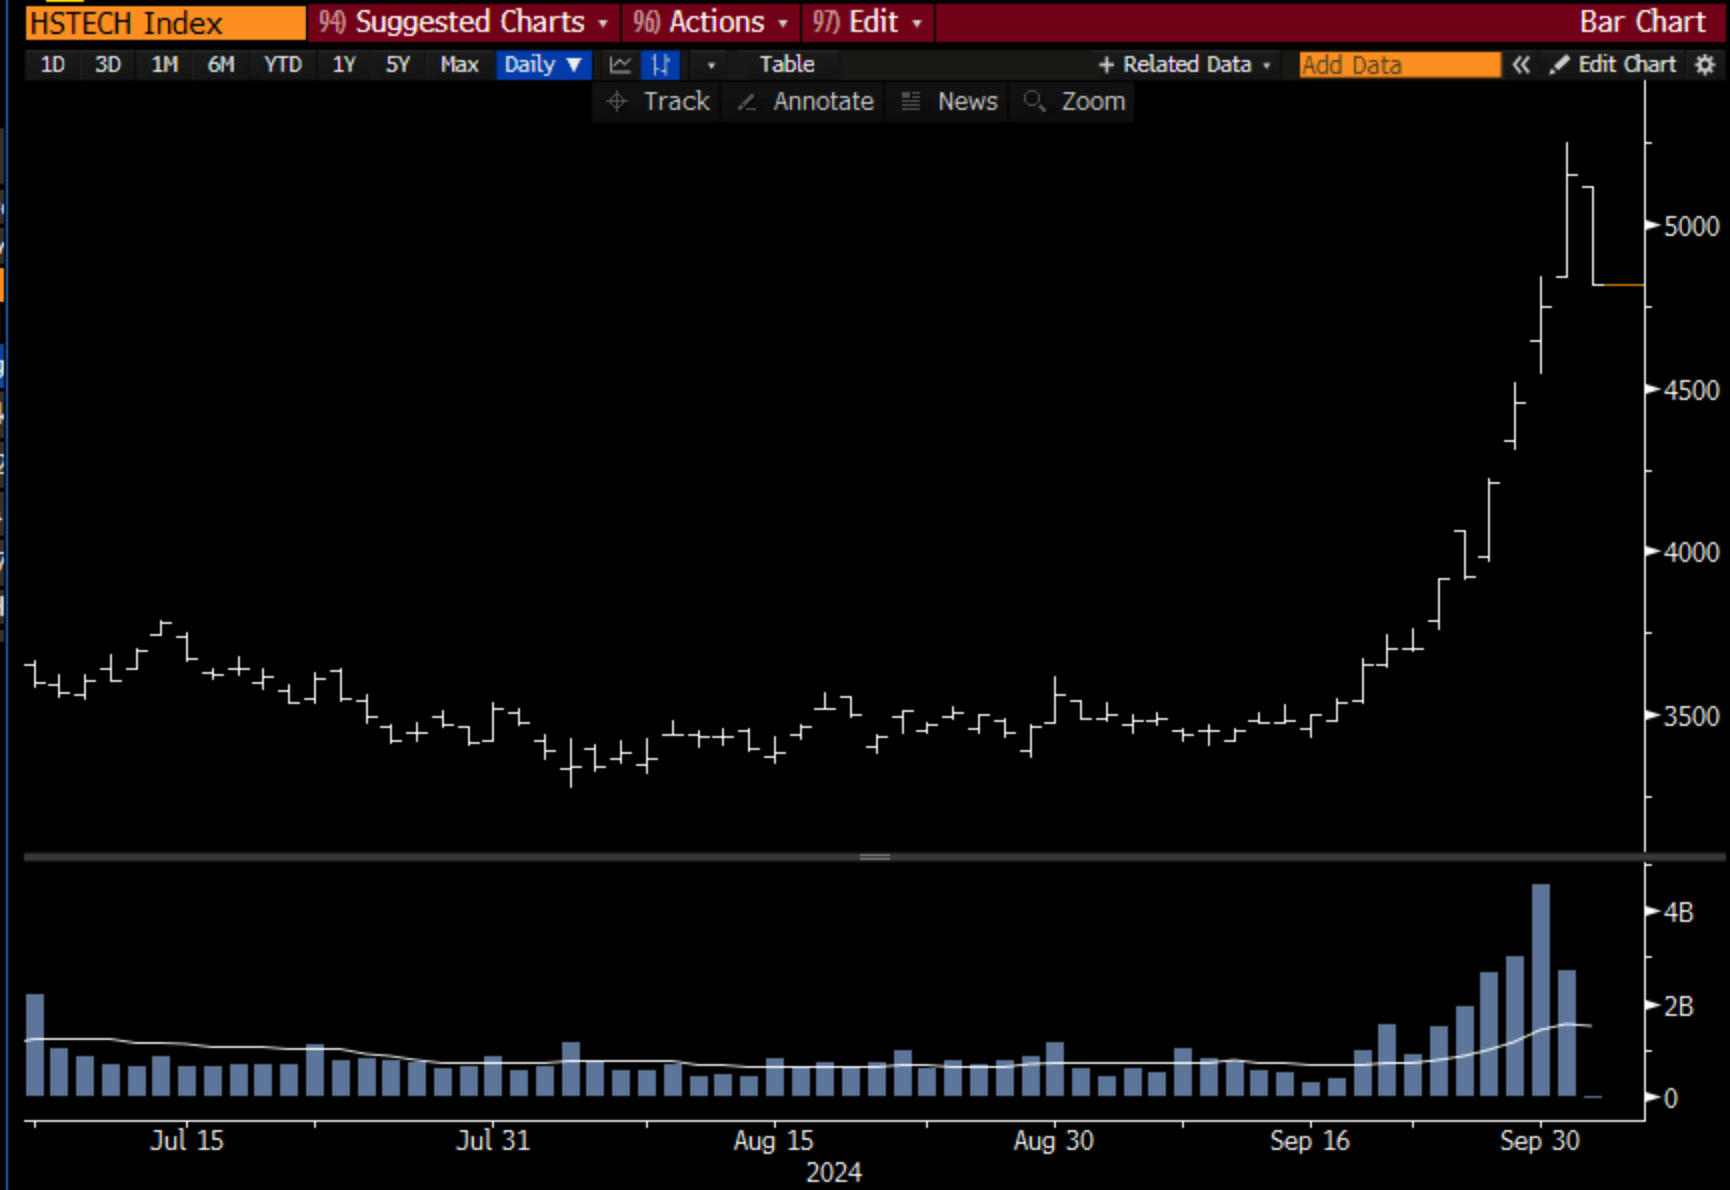Click the 4B volume axis label
1730x1190 pixels.
tap(1679, 912)
